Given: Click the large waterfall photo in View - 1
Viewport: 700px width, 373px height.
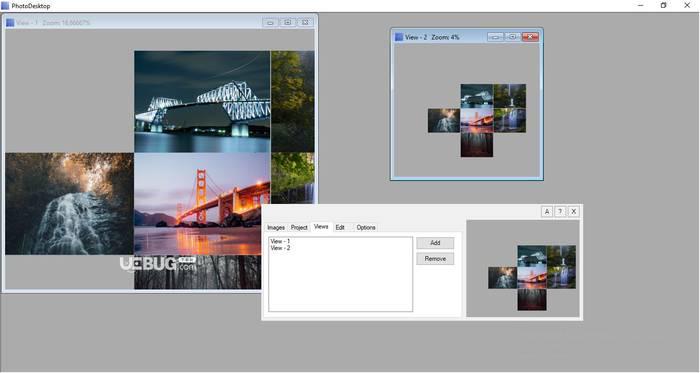Looking at the screenshot, I should [x=70, y=204].
